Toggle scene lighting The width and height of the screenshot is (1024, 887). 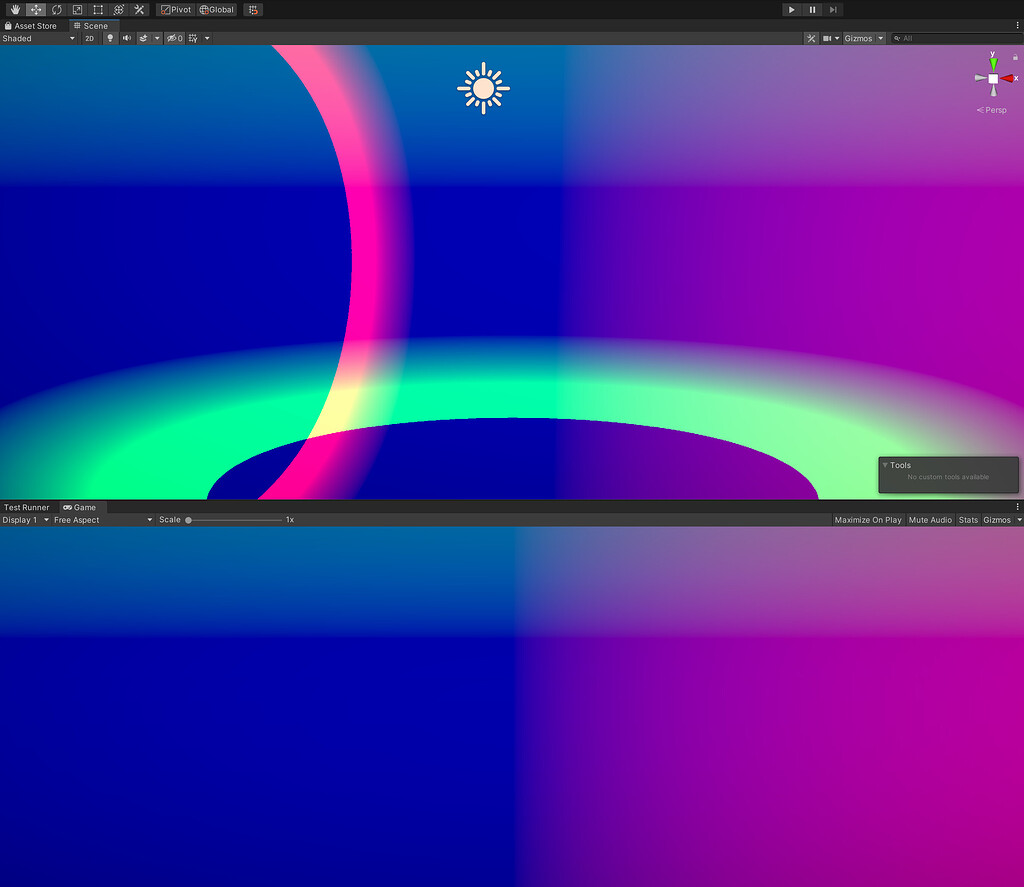point(110,38)
